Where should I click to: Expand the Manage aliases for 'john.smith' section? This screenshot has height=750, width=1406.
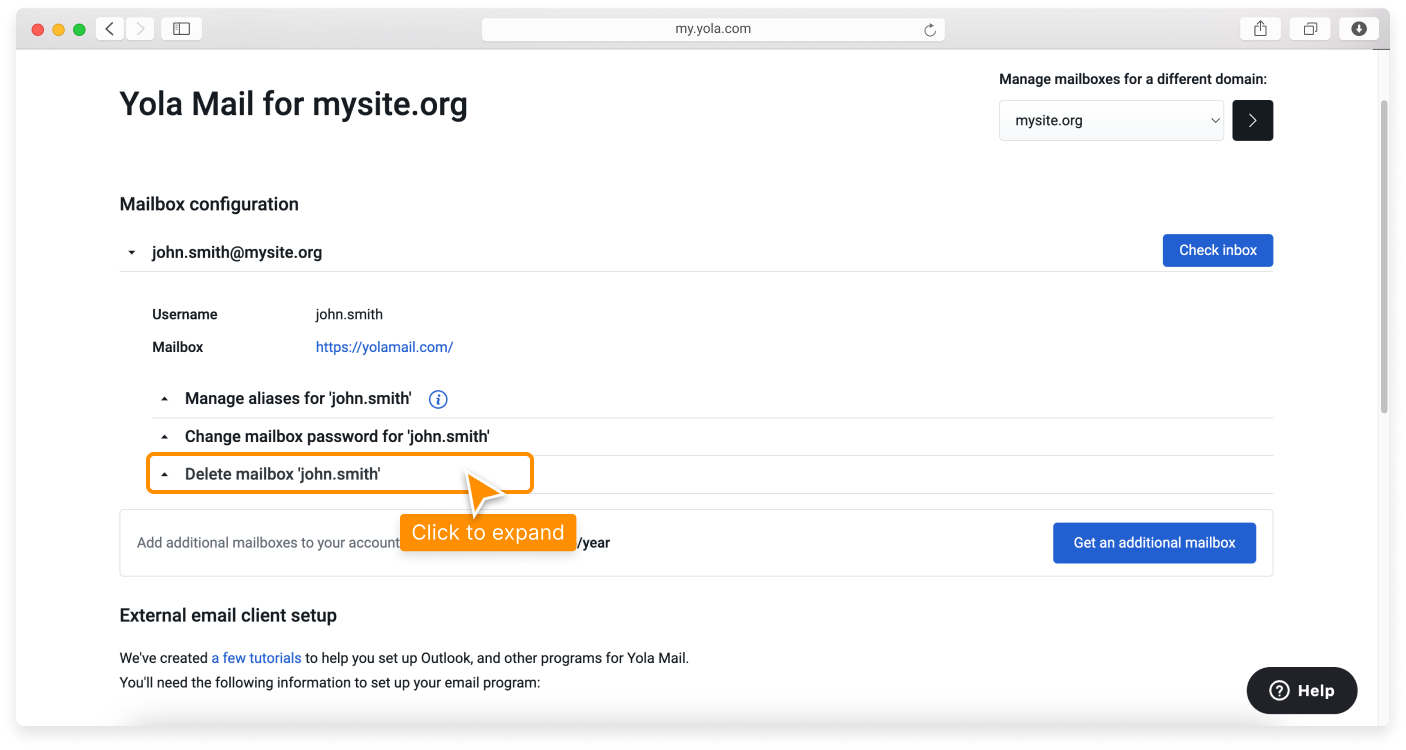297,398
